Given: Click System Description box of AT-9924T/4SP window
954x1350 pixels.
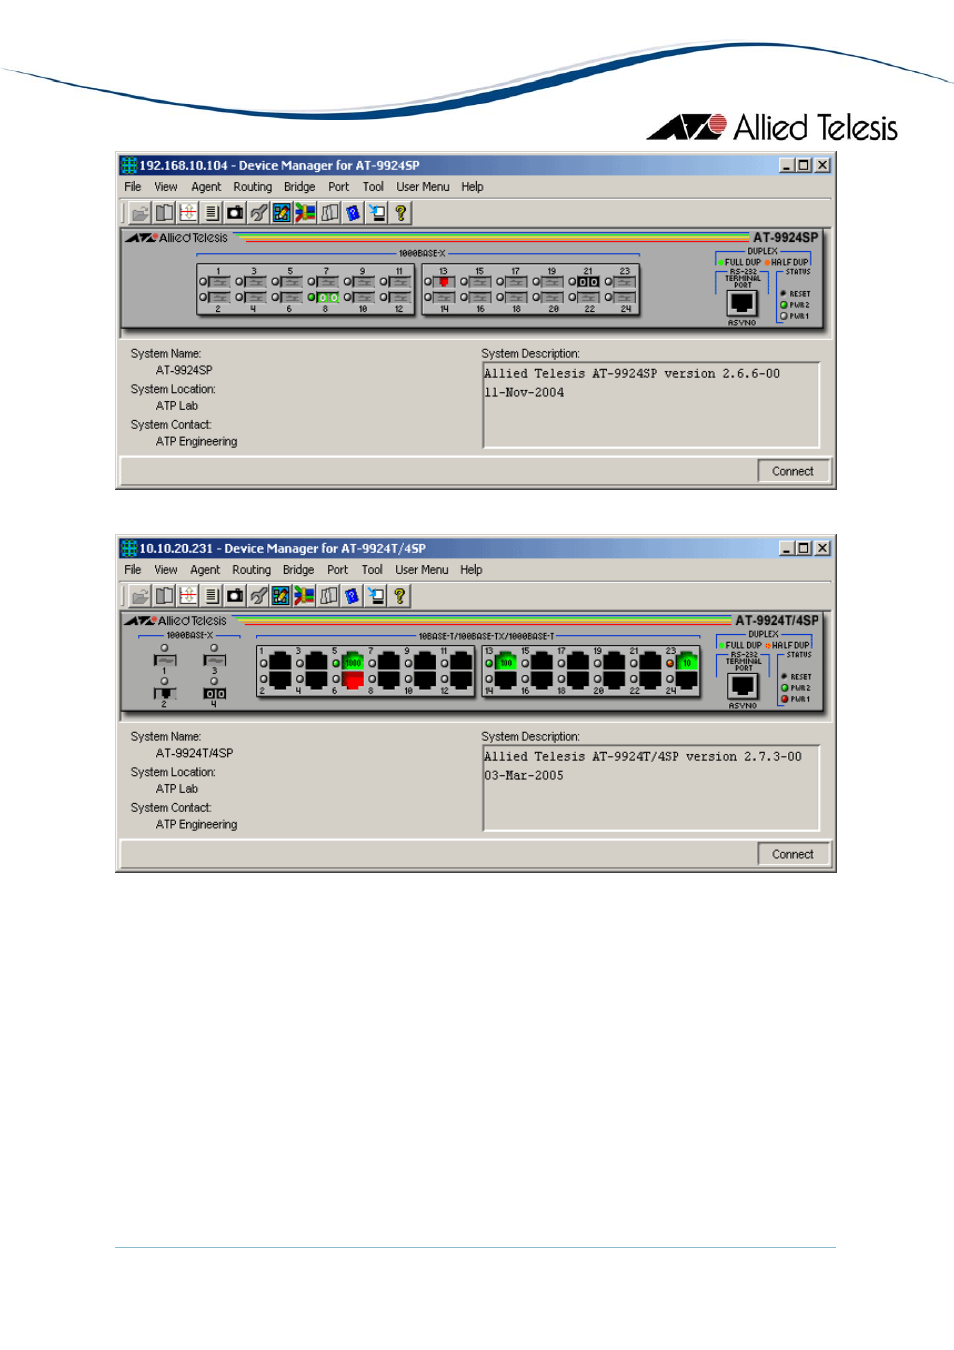Looking at the screenshot, I should click(x=651, y=788).
